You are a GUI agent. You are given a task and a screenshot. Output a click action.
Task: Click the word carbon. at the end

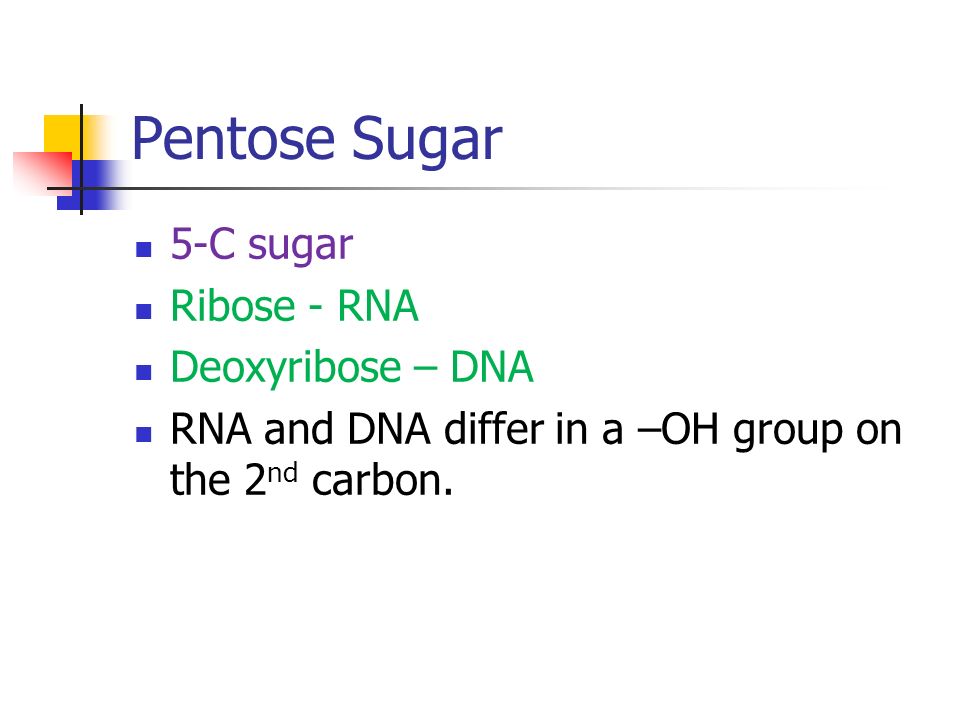pos(383,479)
